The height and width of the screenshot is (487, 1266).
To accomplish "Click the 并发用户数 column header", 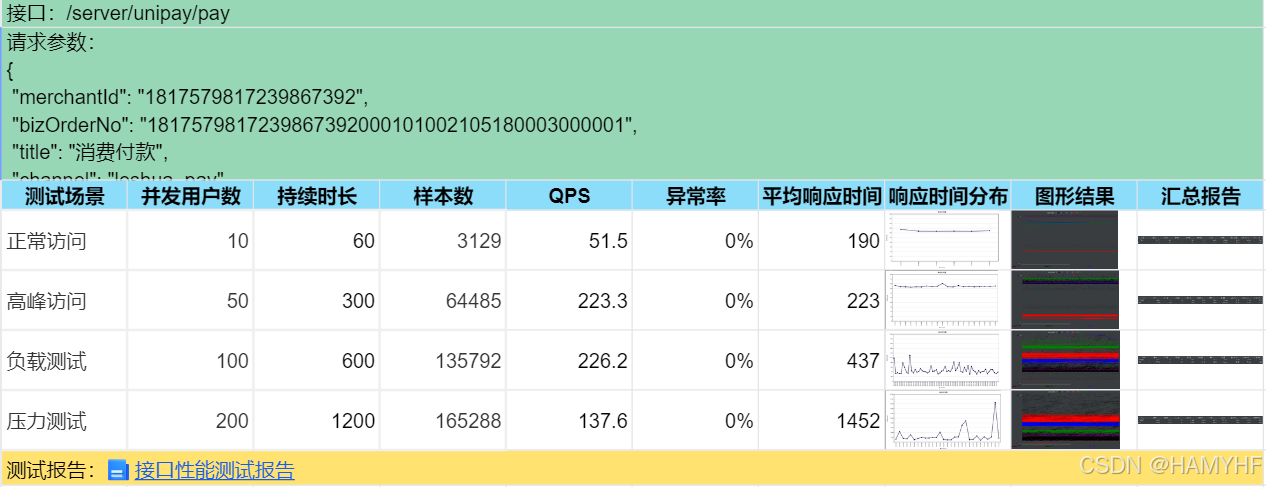I will 190,195.
